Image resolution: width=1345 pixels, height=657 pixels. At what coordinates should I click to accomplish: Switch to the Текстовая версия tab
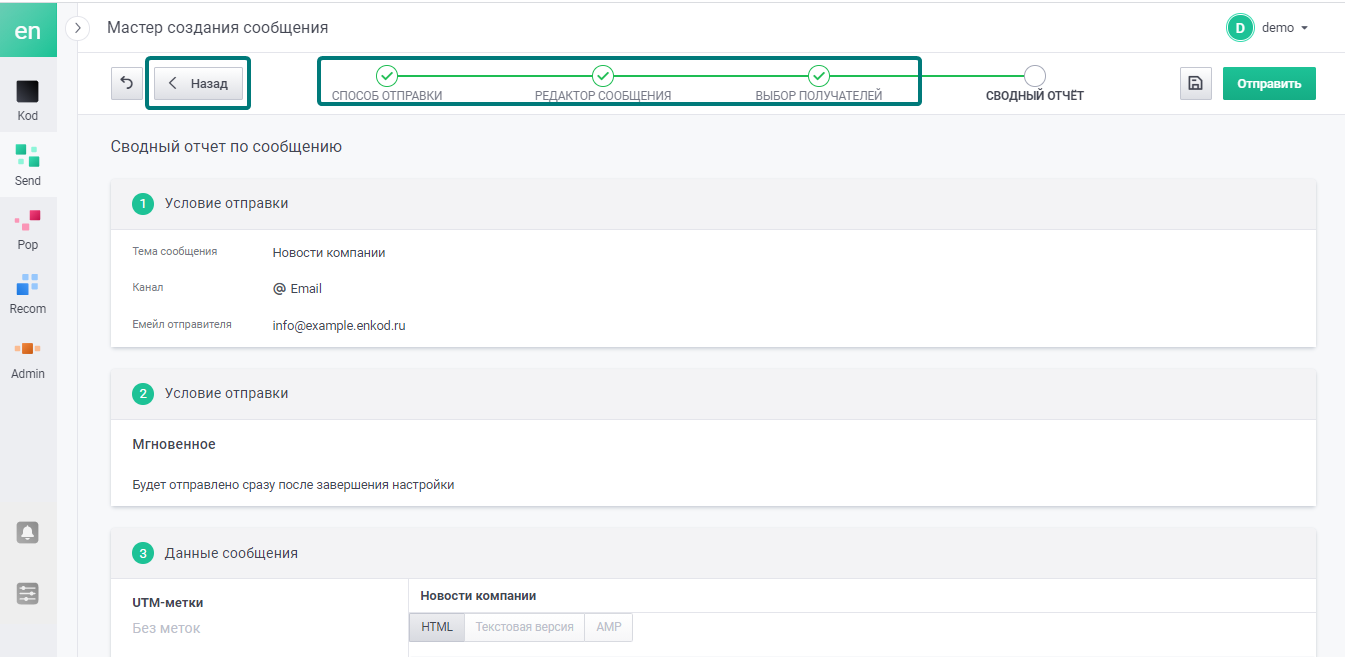click(x=524, y=627)
